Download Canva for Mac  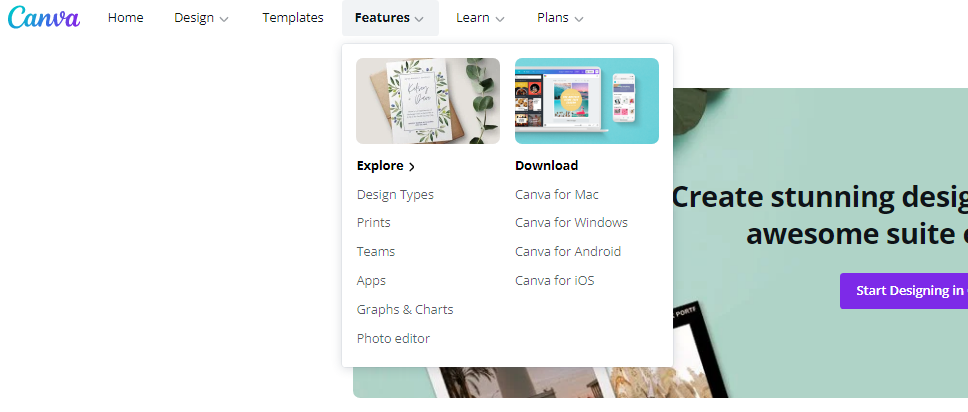coord(557,195)
